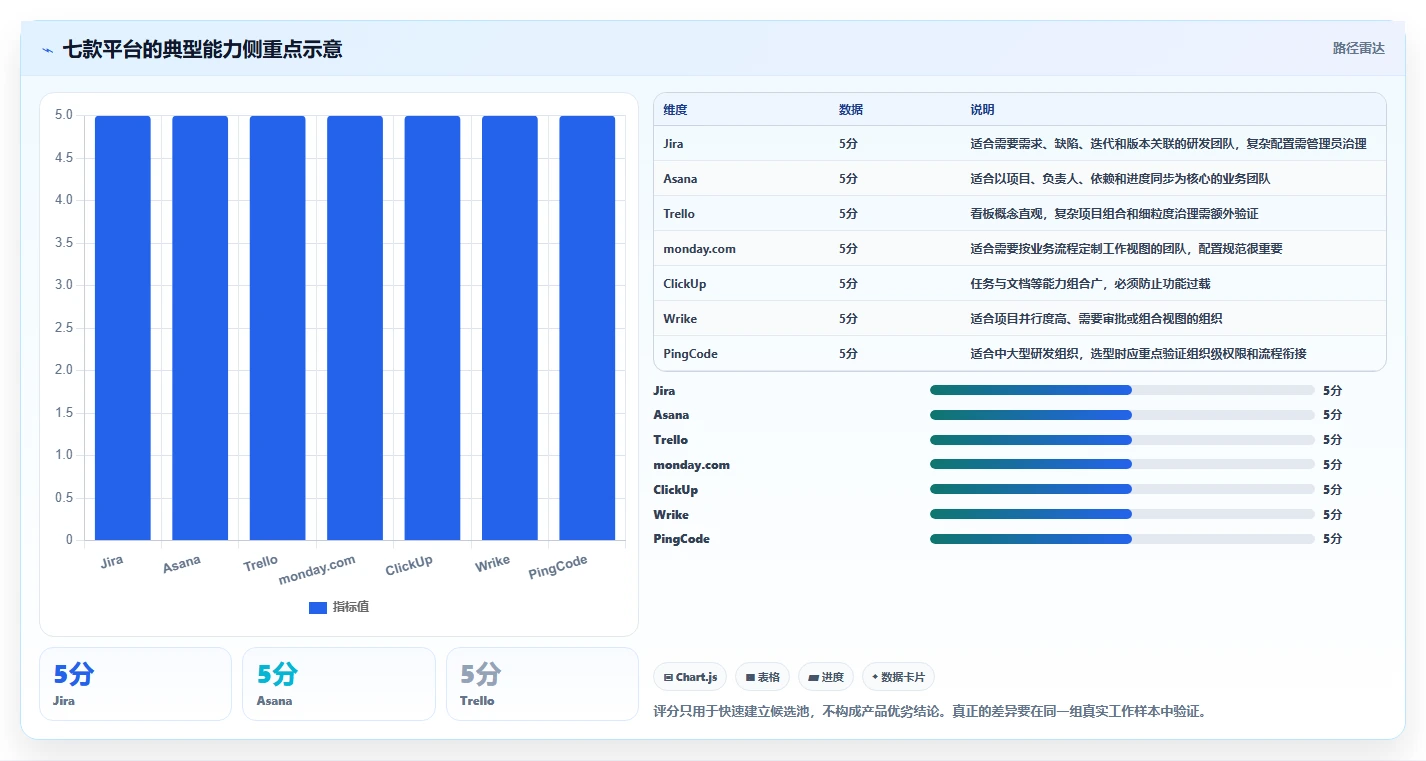This screenshot has height=761, width=1426.
Task: Click the PingCode bar in the chart
Action: tap(587, 328)
